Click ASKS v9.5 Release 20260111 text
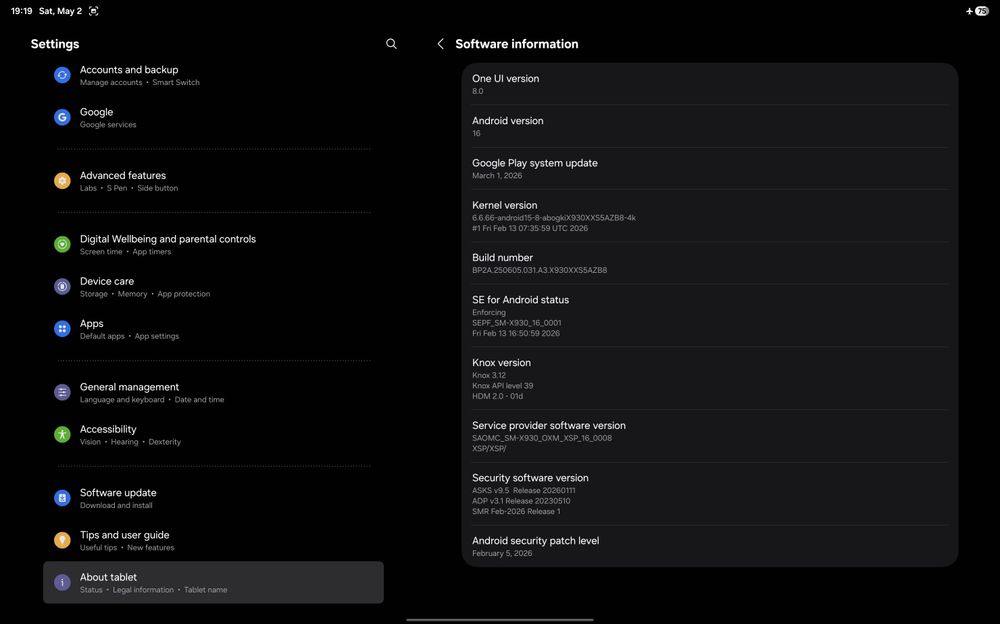 [x=524, y=490]
